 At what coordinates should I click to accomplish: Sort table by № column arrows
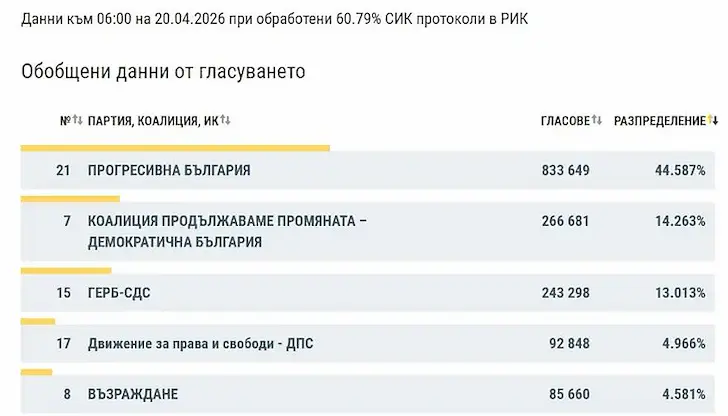click(77, 121)
